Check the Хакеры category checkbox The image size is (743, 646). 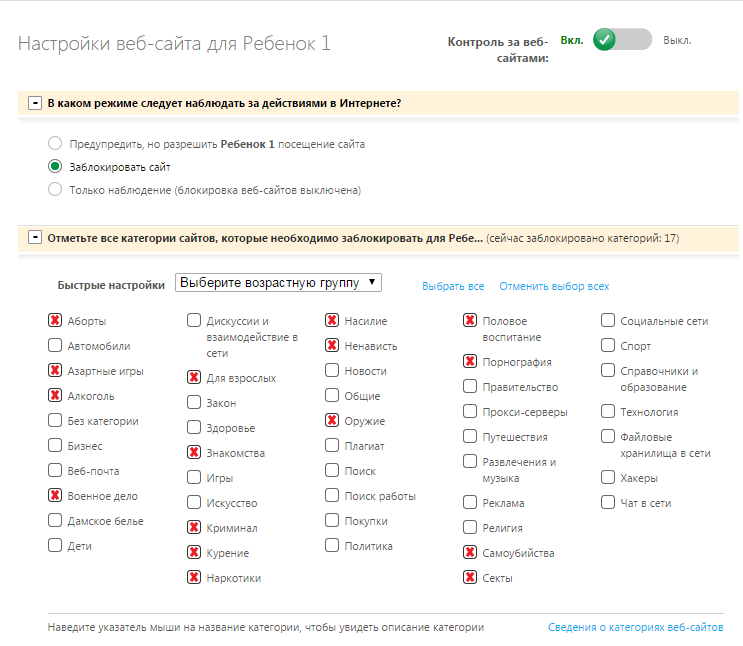608,478
